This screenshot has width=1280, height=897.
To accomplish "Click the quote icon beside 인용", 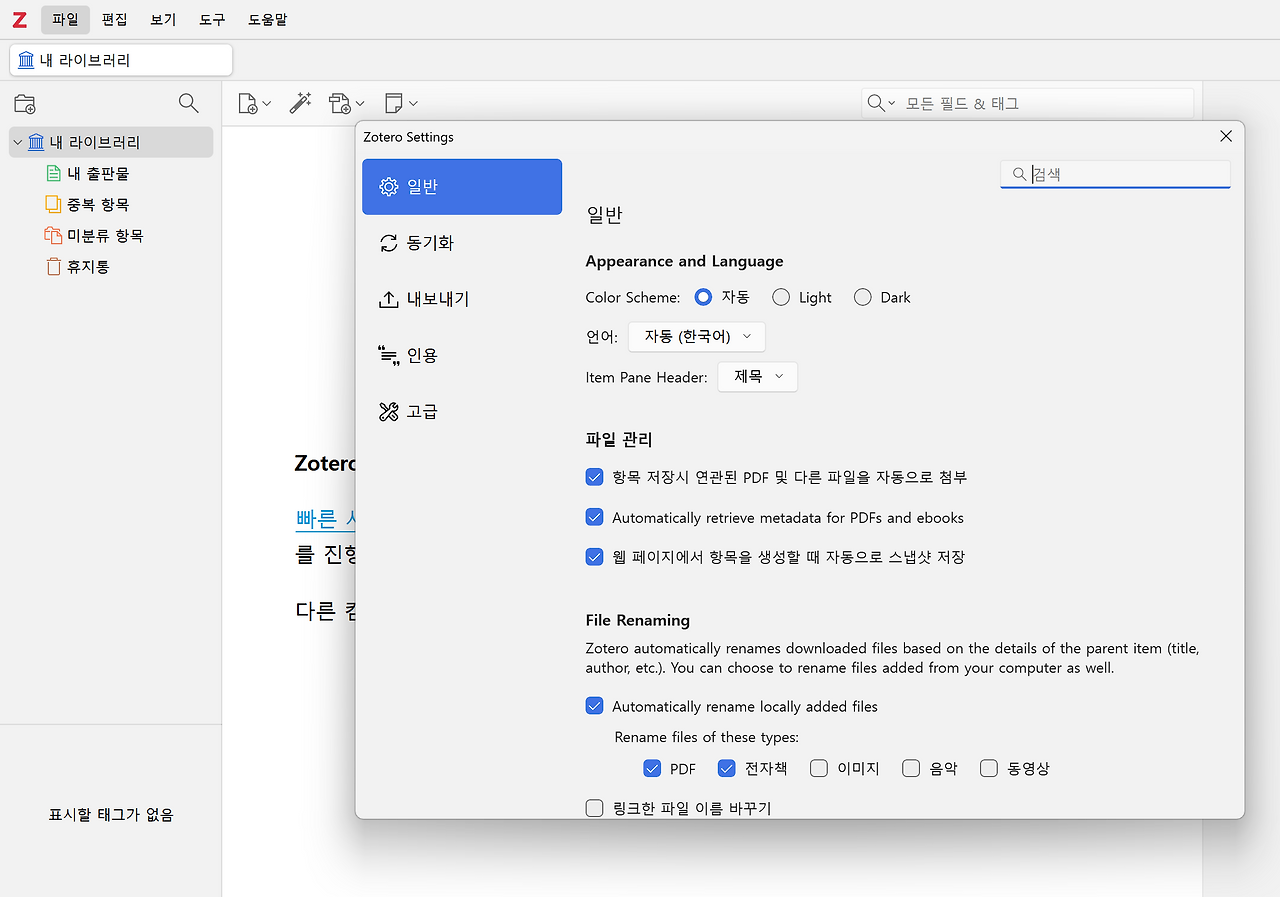I will [389, 355].
